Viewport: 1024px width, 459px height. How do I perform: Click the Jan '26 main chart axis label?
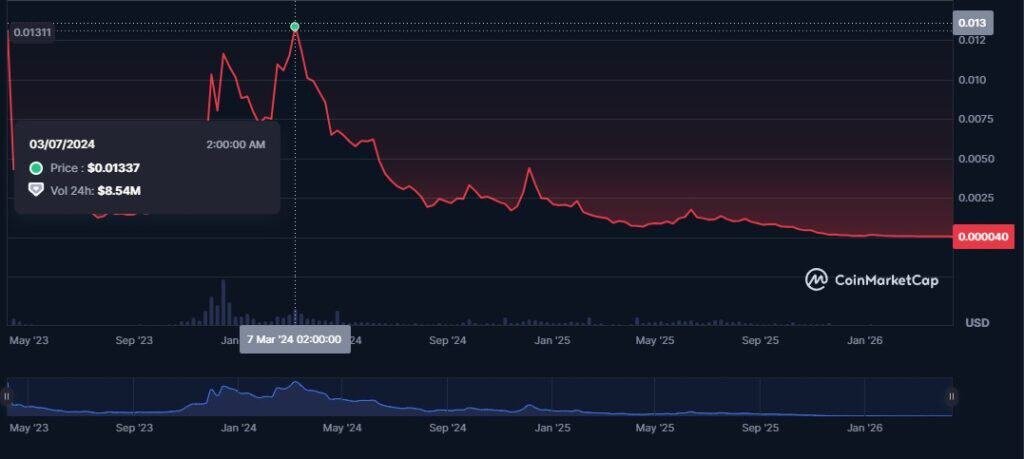point(865,340)
